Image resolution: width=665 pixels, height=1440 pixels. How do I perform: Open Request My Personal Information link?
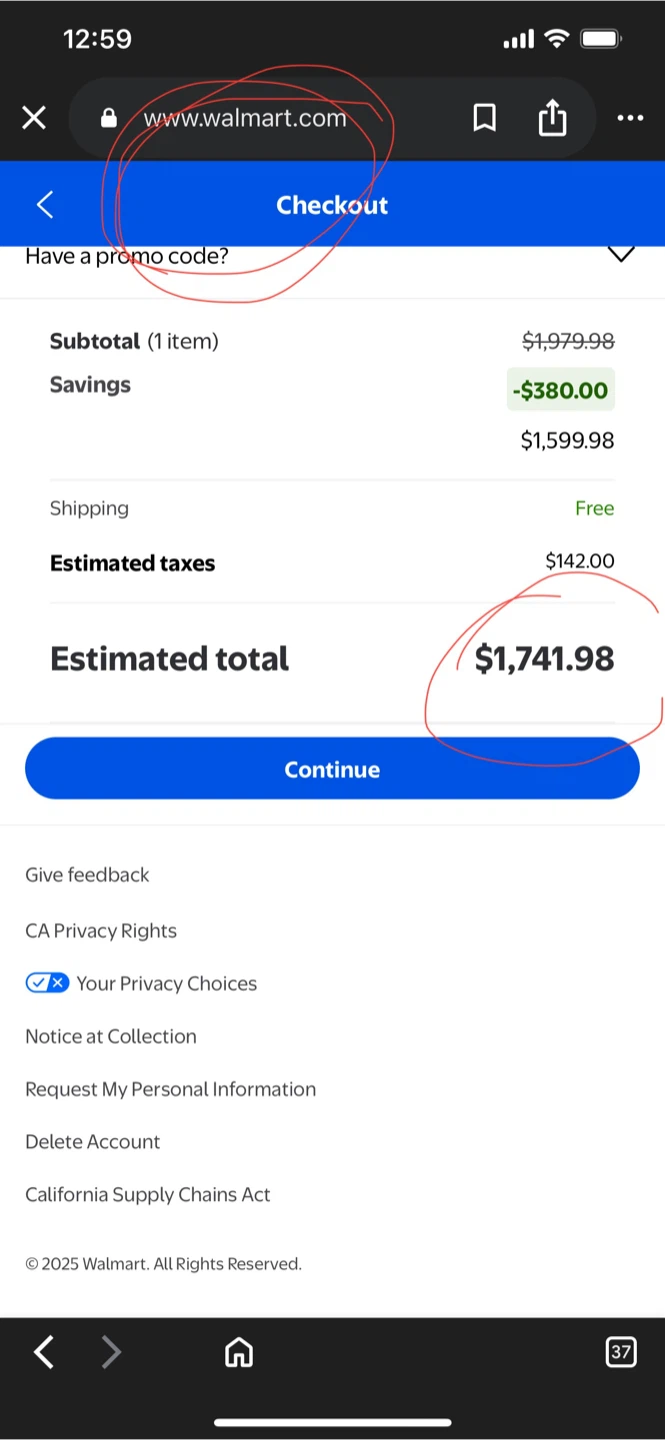pos(171,1090)
